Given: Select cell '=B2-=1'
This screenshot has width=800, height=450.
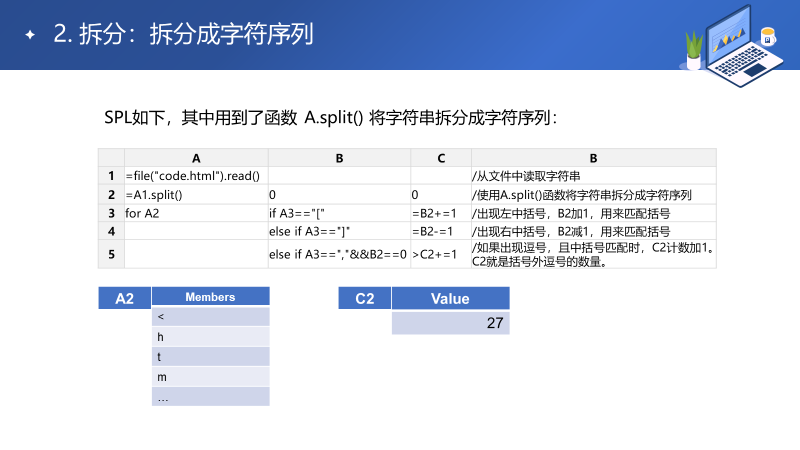Looking at the screenshot, I should pos(441,232).
